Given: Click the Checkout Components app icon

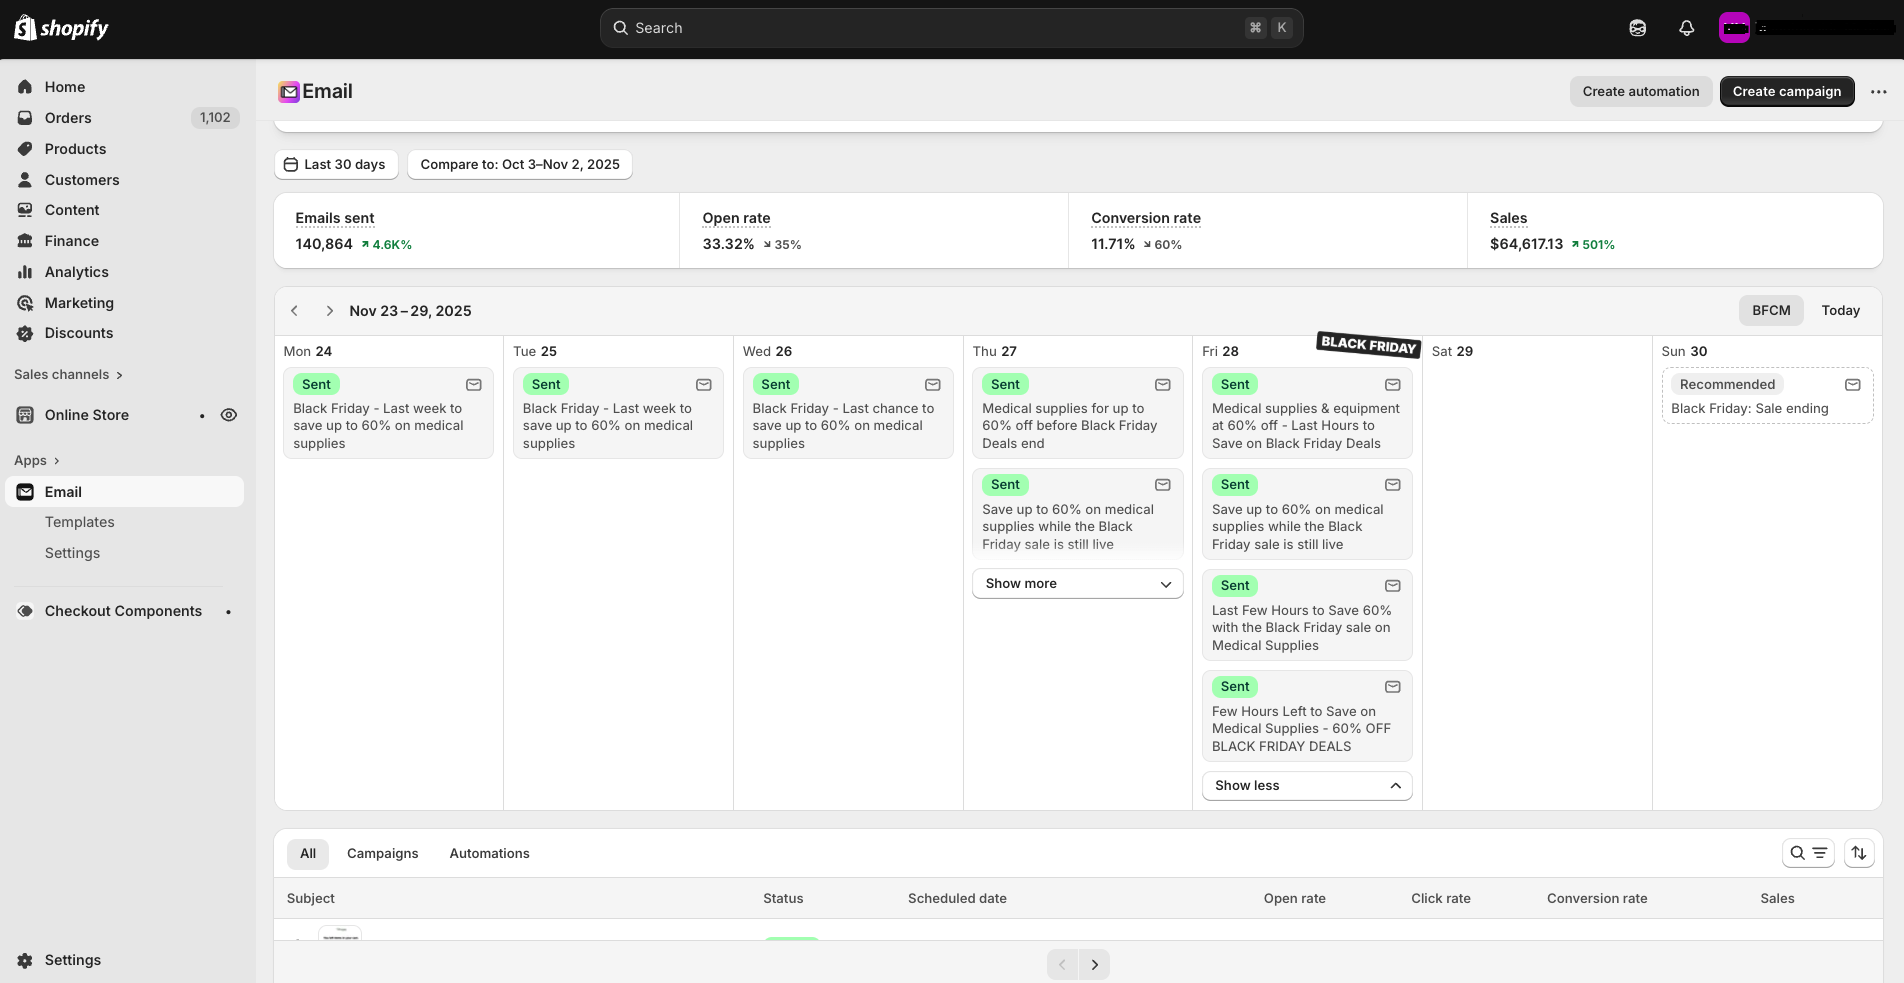Looking at the screenshot, I should (25, 611).
